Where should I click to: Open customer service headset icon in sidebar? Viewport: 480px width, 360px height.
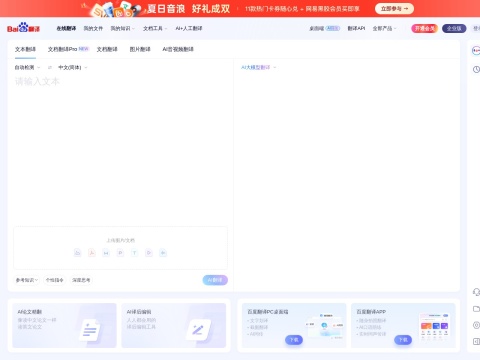tap(476, 292)
